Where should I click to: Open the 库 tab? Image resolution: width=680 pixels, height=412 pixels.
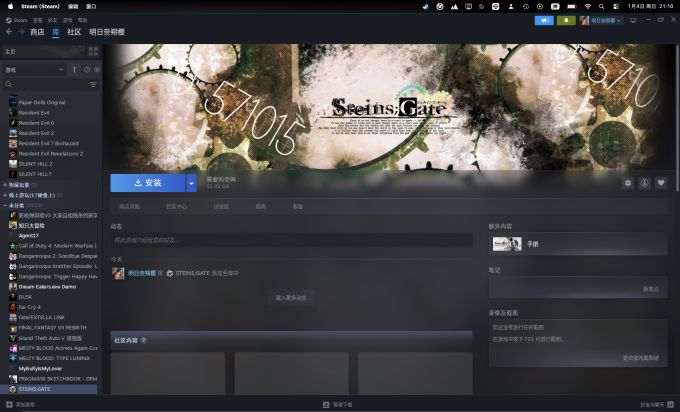[56, 32]
